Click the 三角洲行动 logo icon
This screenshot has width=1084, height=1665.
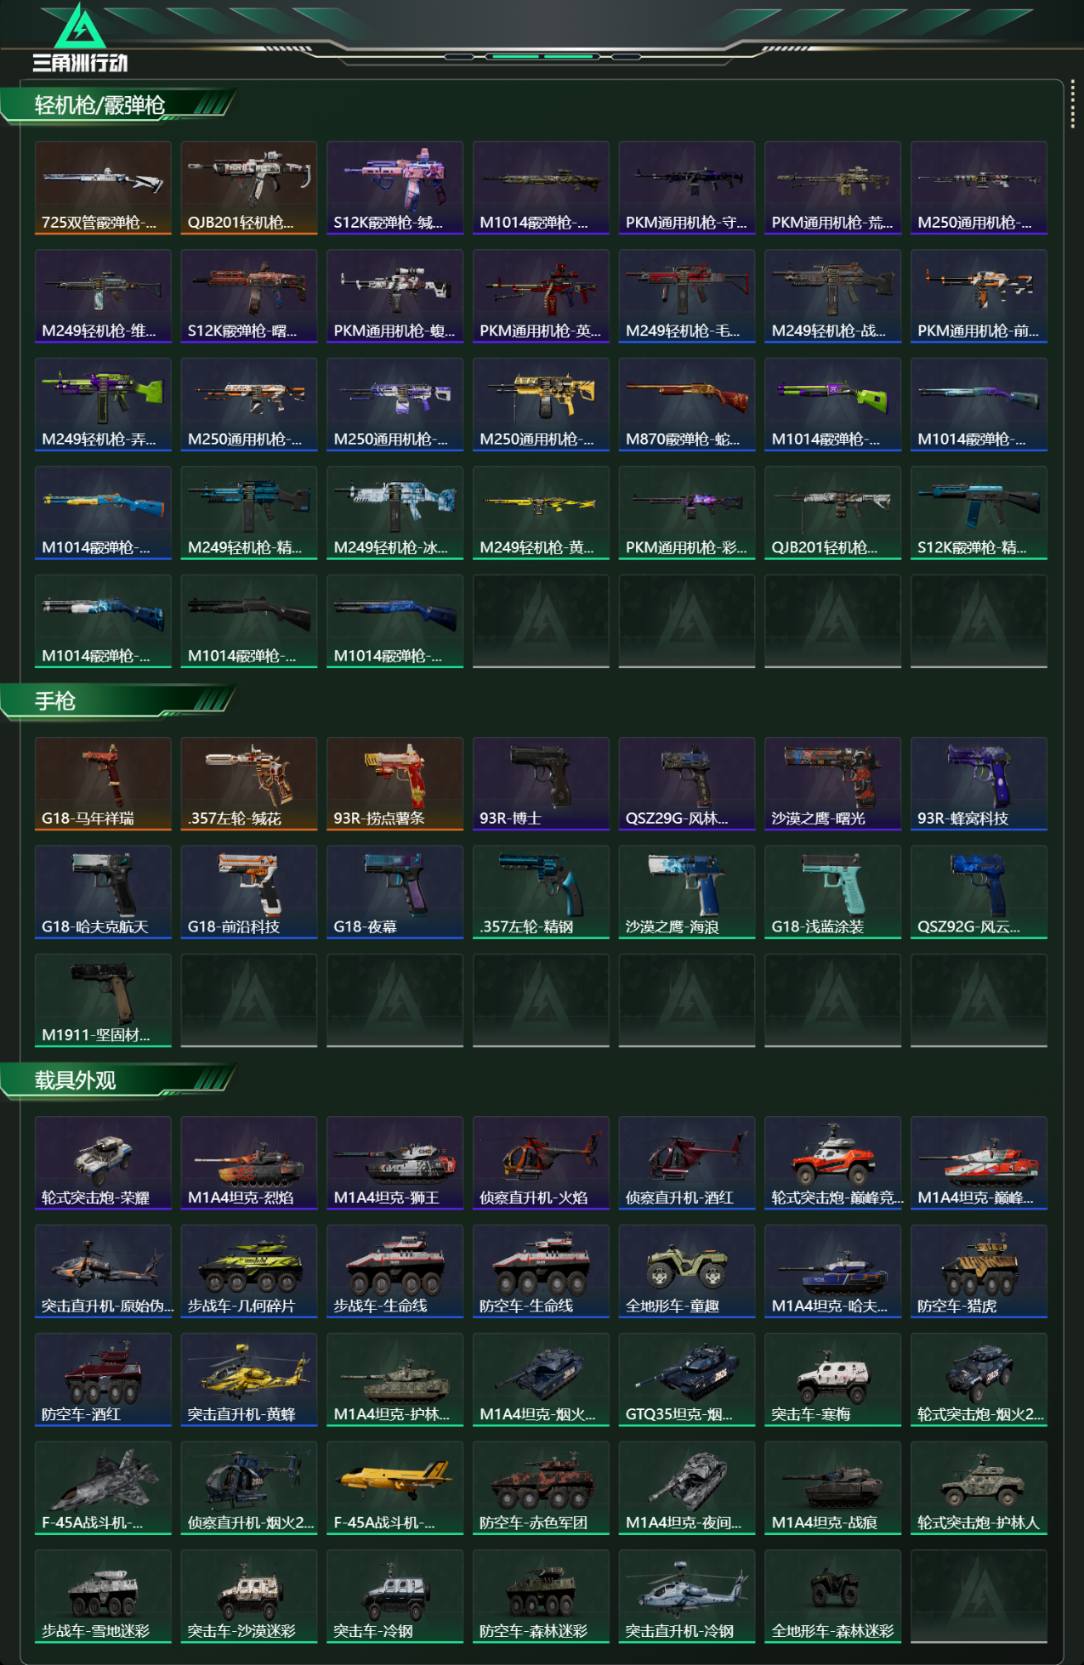point(80,28)
